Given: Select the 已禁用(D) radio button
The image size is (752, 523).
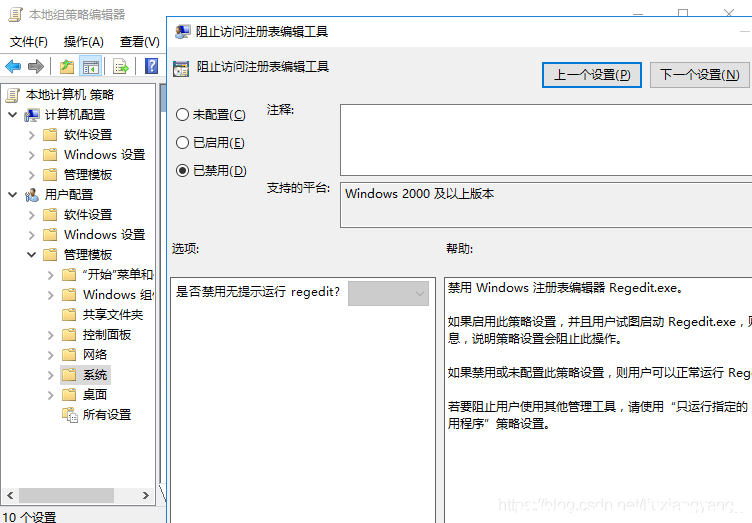Looking at the screenshot, I should click(x=182, y=170).
